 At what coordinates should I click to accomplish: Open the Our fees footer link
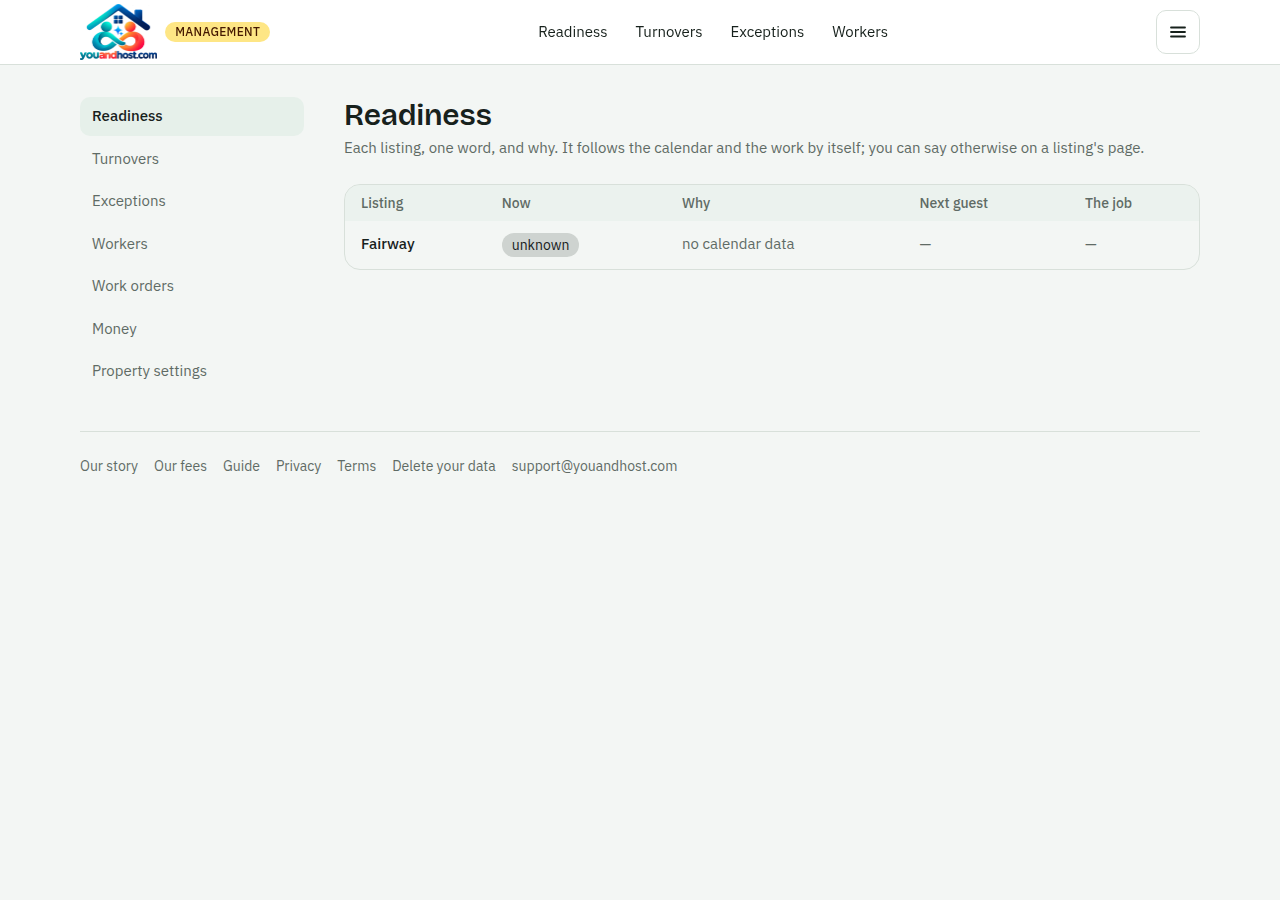tap(180, 466)
